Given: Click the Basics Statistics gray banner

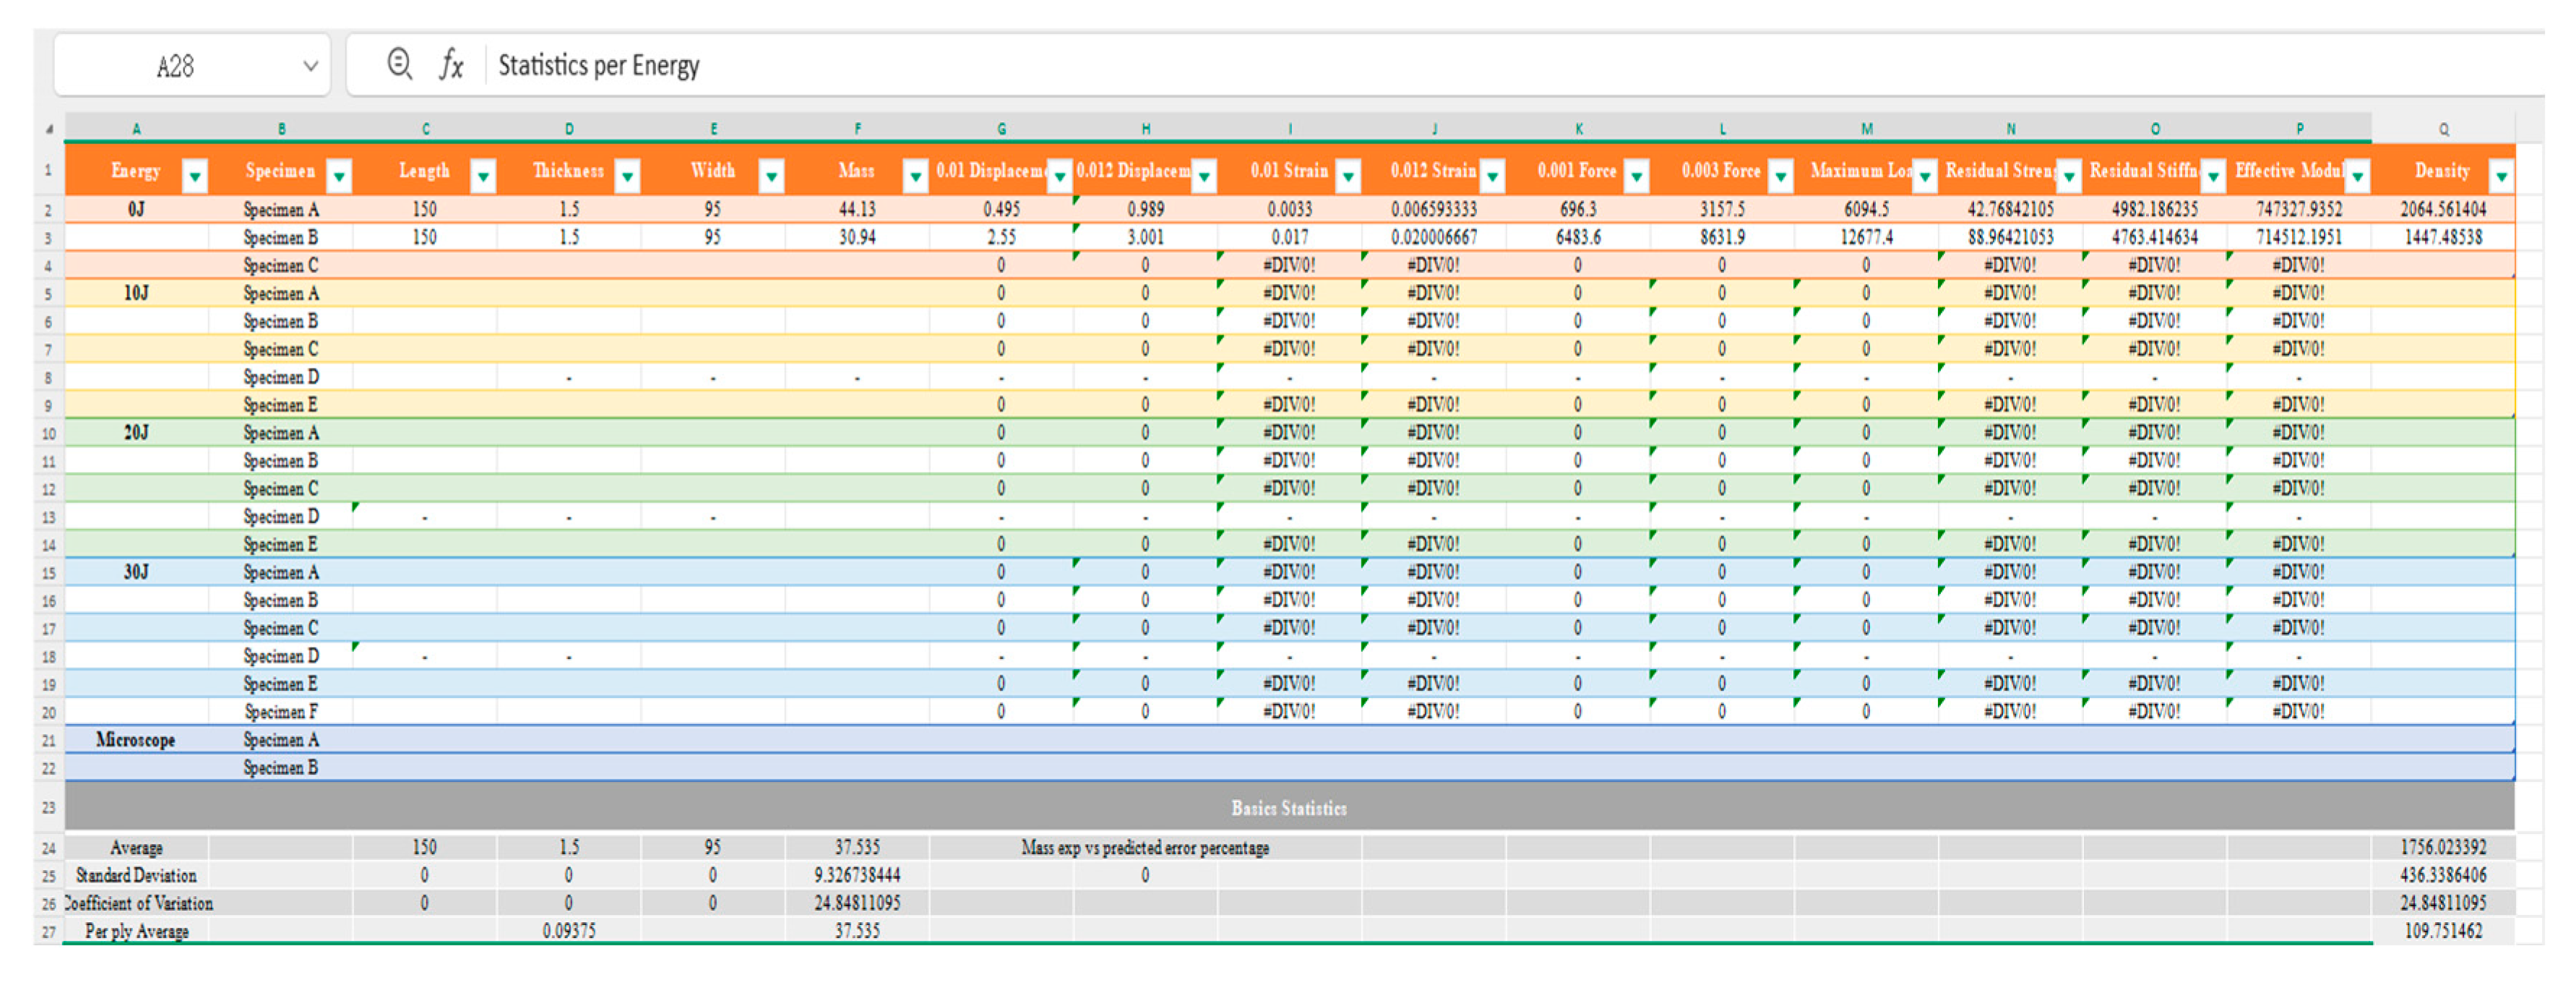Looking at the screenshot, I should point(1288,807).
